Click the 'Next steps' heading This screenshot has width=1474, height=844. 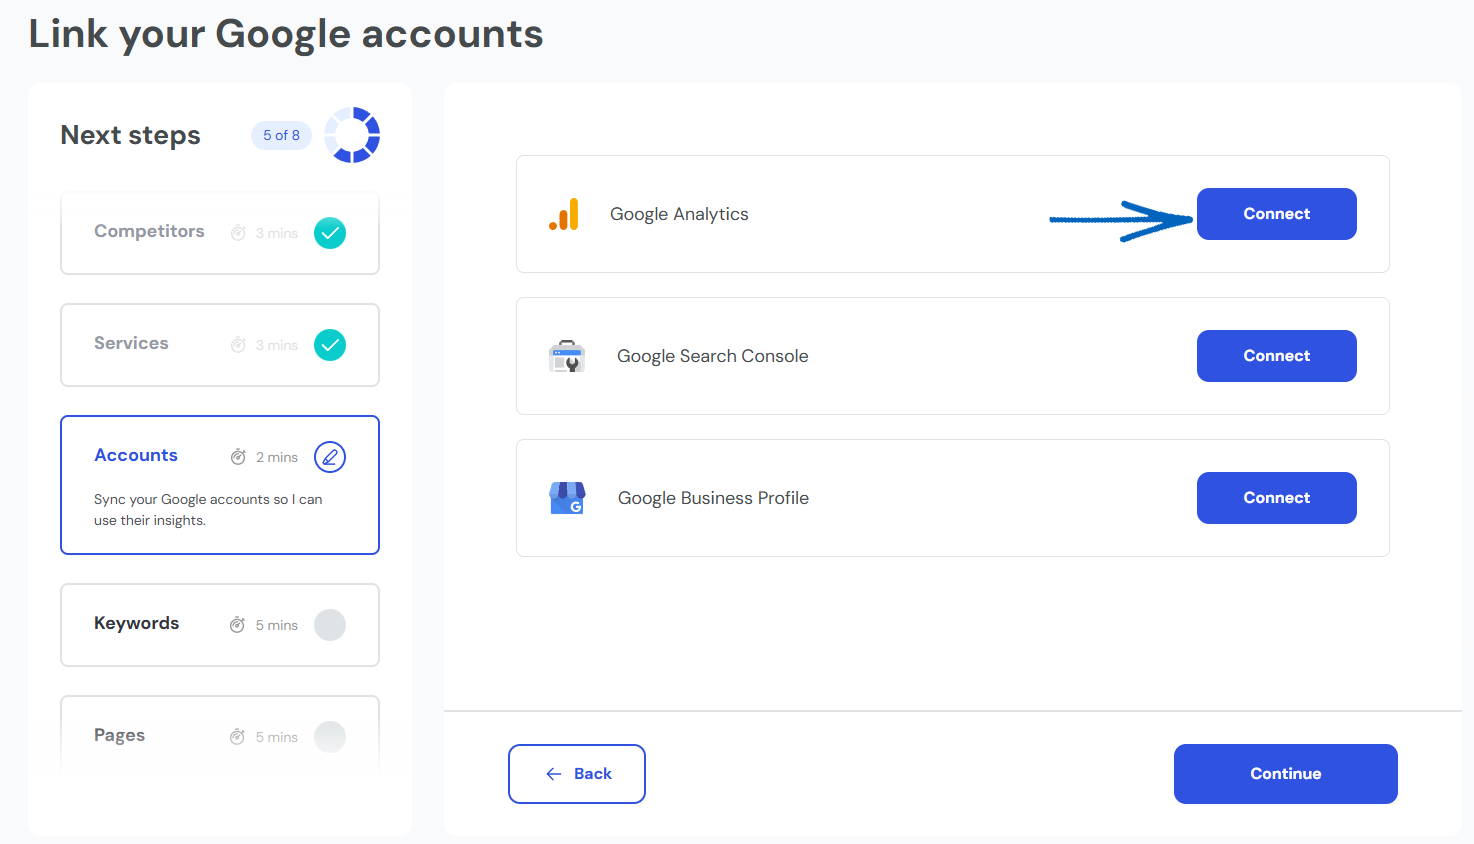coord(130,135)
